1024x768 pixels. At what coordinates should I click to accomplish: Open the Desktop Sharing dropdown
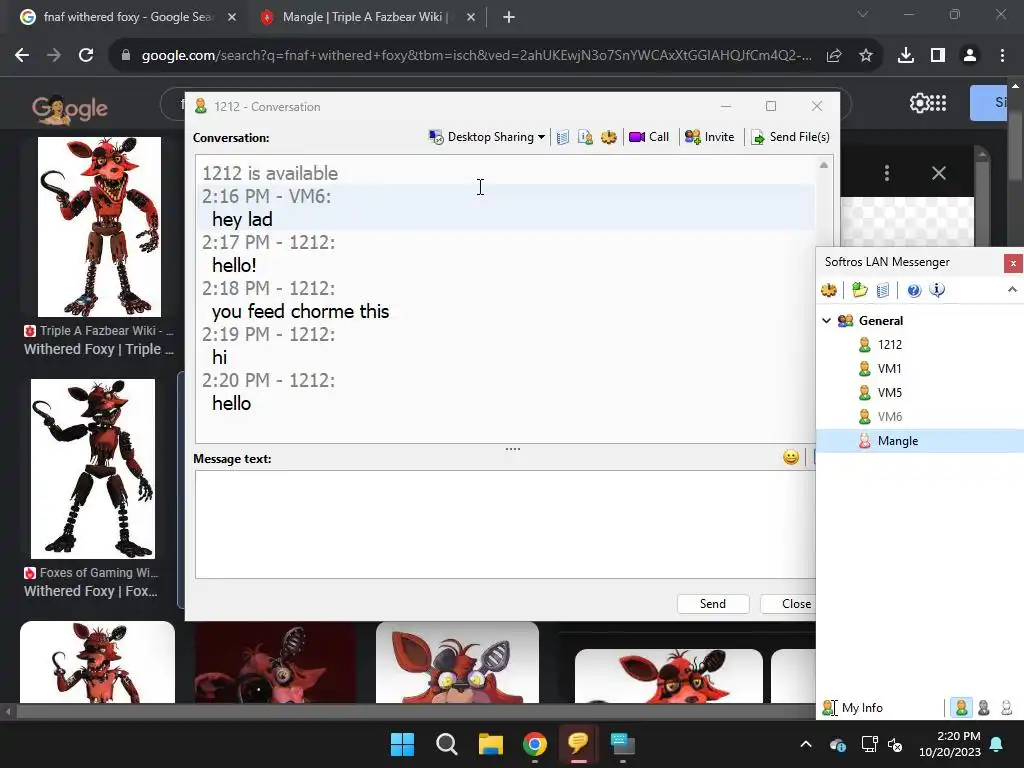click(487, 137)
